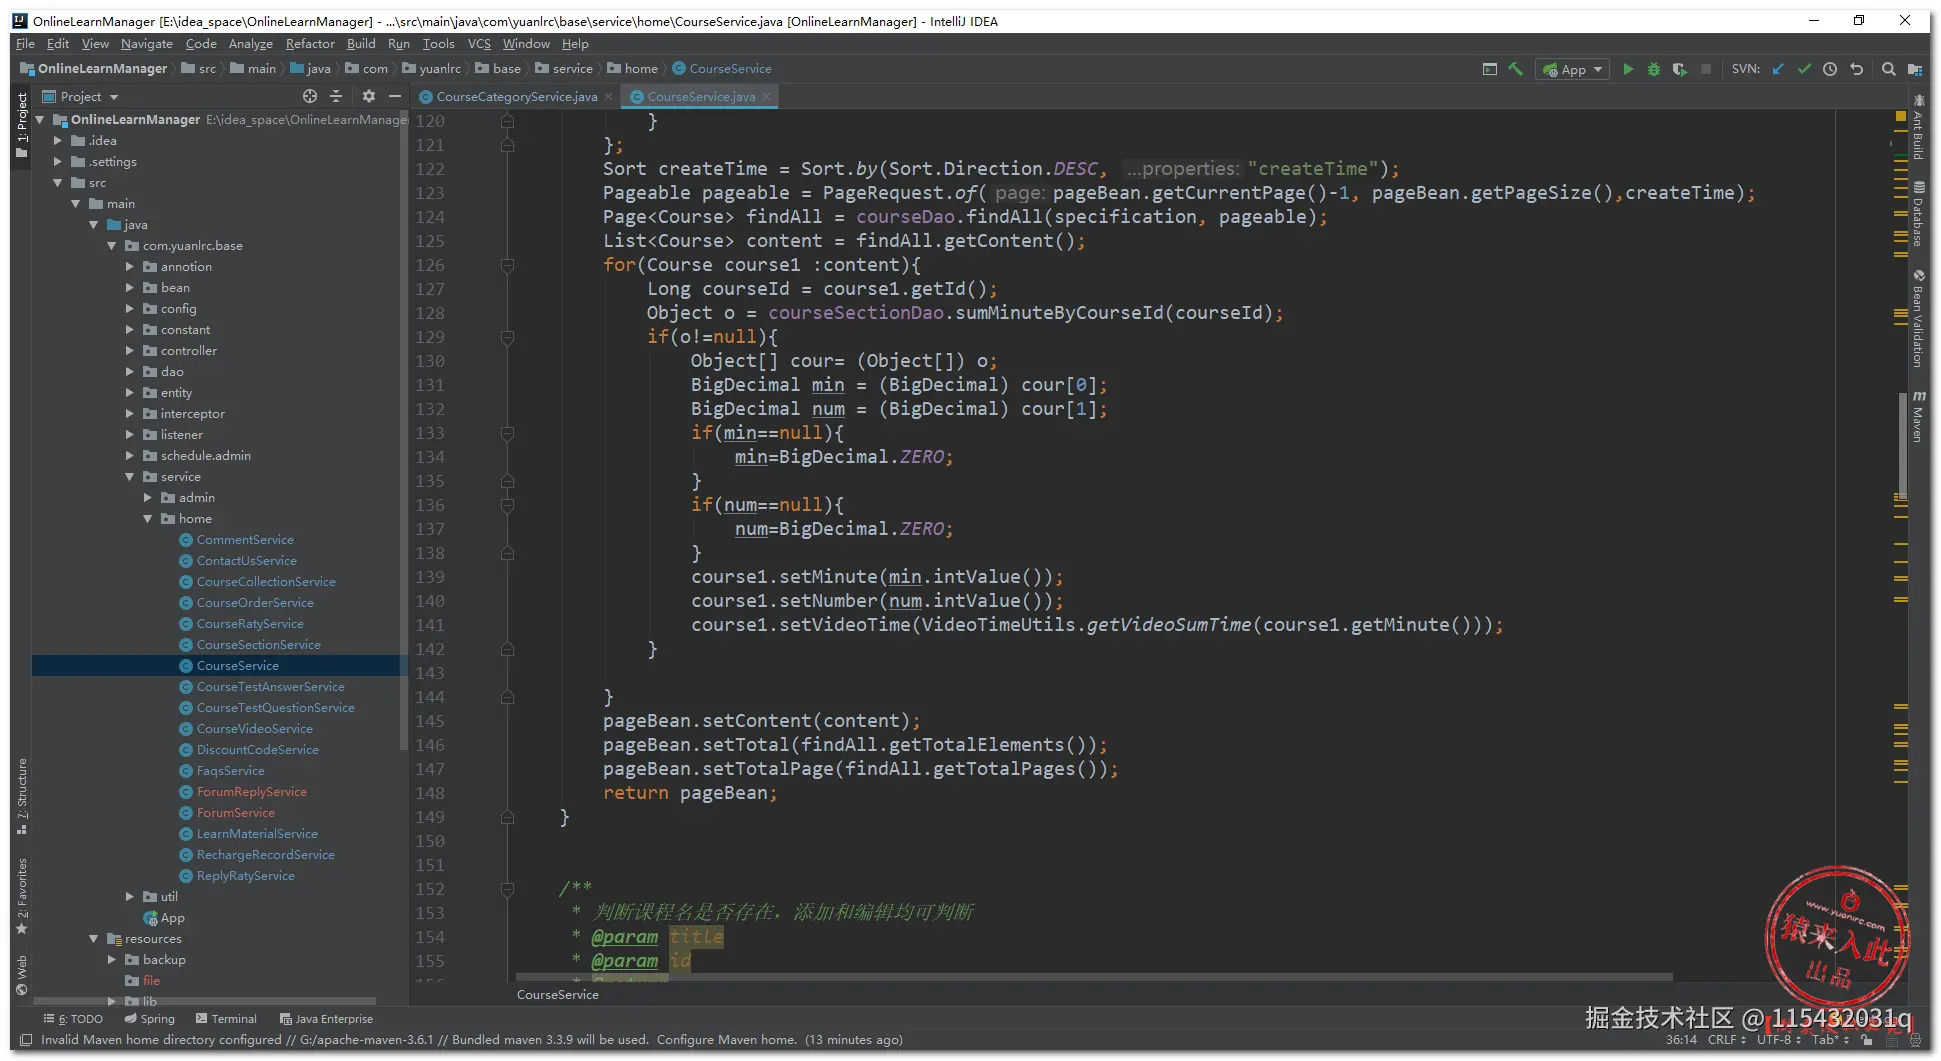Toggle the Structure side tab

tap(22, 796)
